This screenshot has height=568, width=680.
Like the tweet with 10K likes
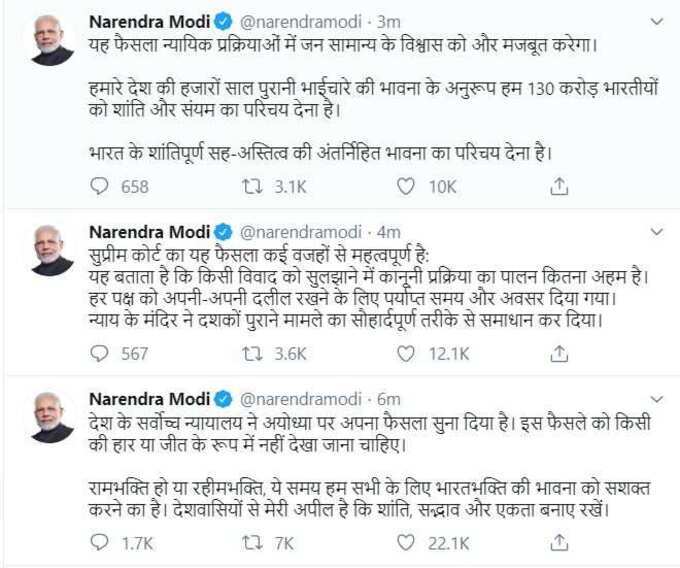click(x=406, y=186)
